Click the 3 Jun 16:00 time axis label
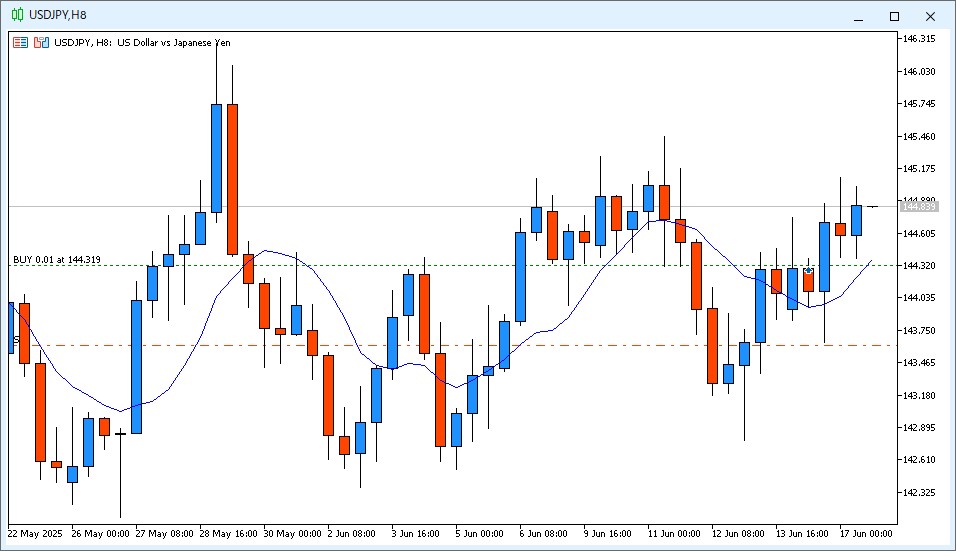The height and width of the screenshot is (551, 956). click(x=416, y=534)
